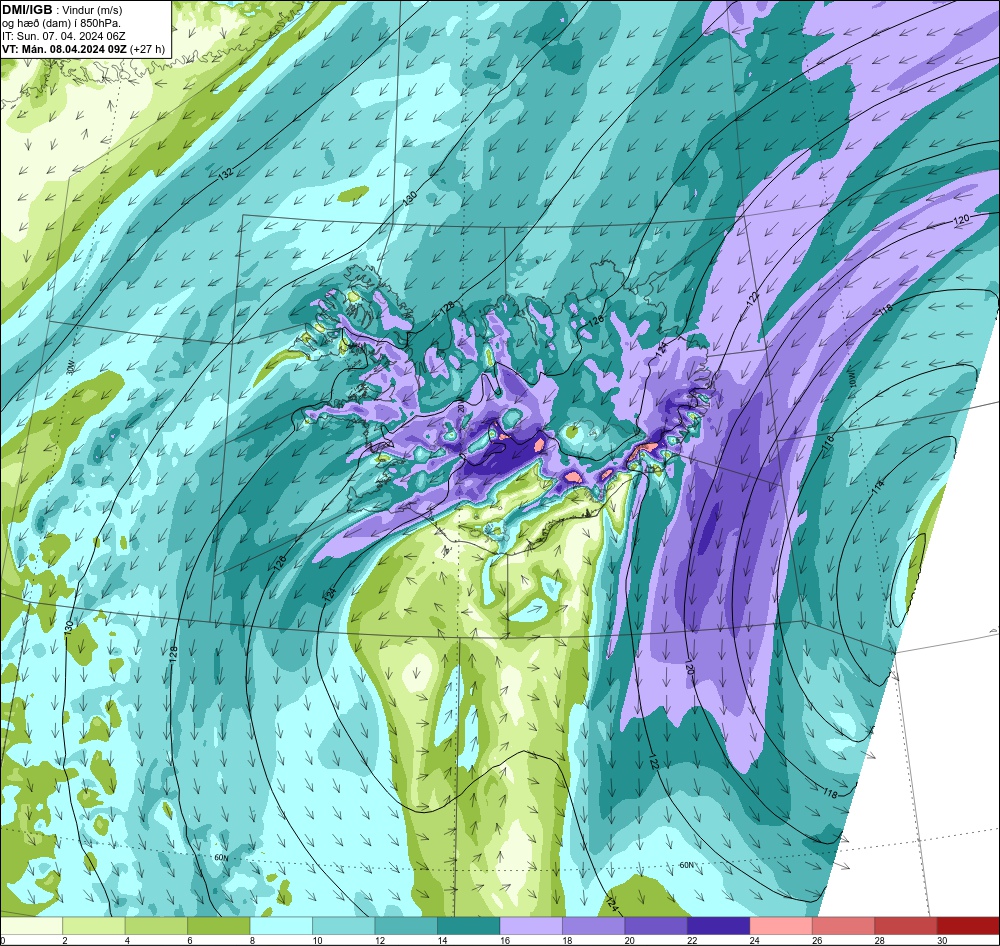Click the legend swatch between 6 and 8

coord(219,926)
